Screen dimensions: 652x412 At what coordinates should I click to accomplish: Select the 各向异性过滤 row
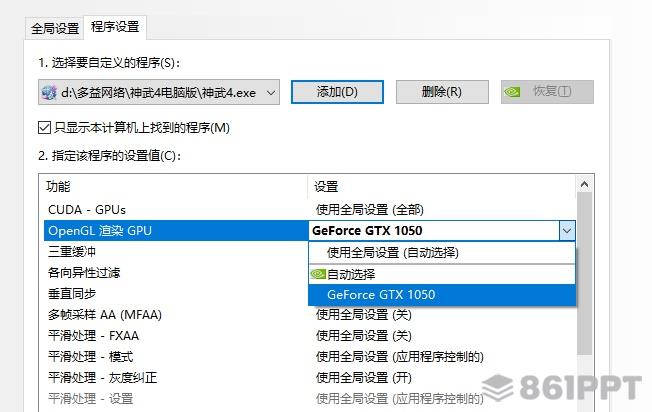tap(176, 273)
